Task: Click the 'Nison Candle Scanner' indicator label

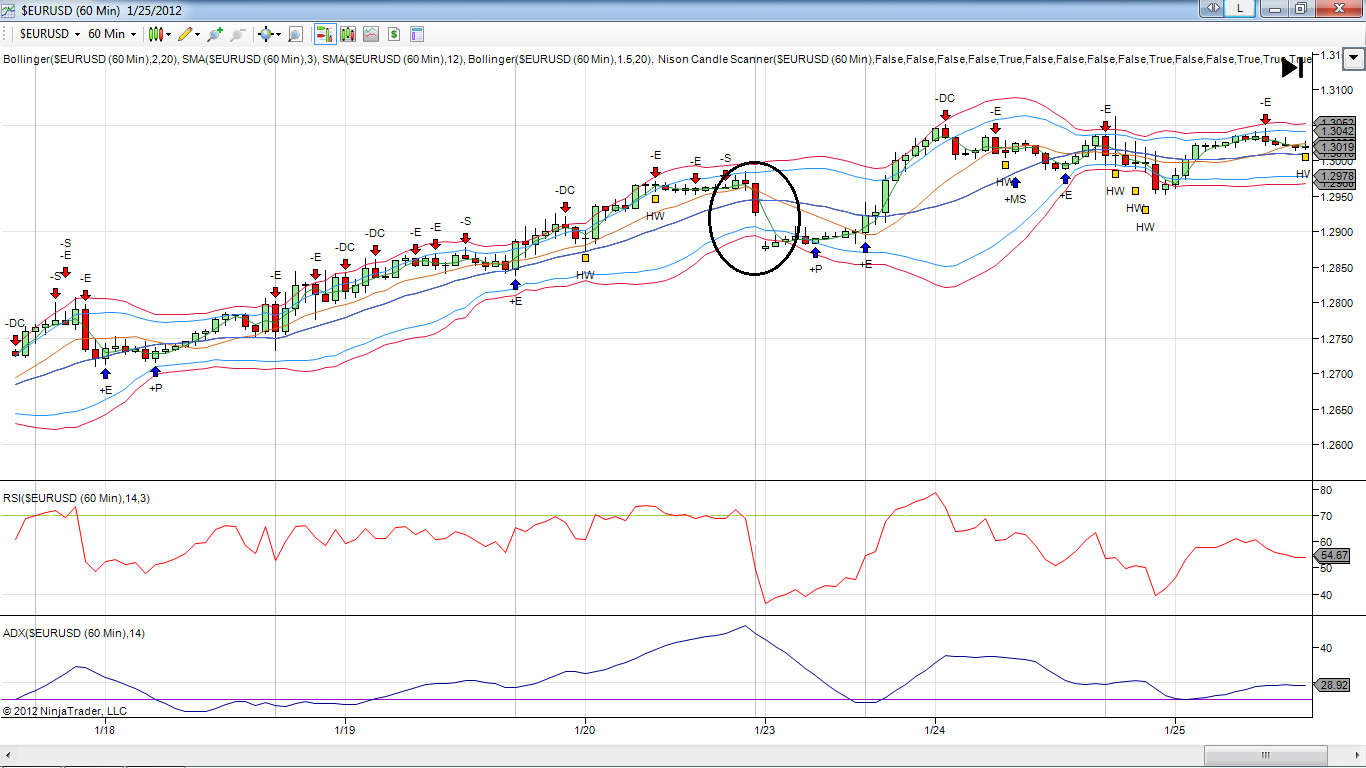Action: 983,60
